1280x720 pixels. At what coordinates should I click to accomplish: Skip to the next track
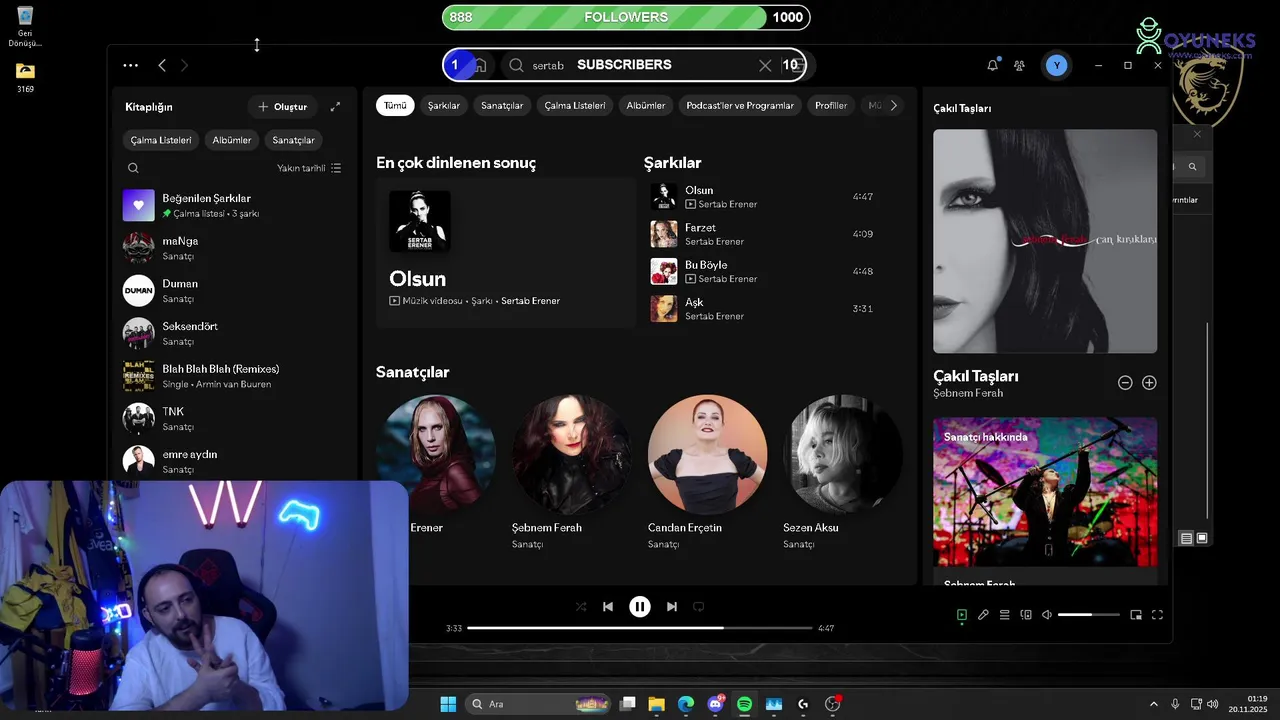[x=672, y=606]
